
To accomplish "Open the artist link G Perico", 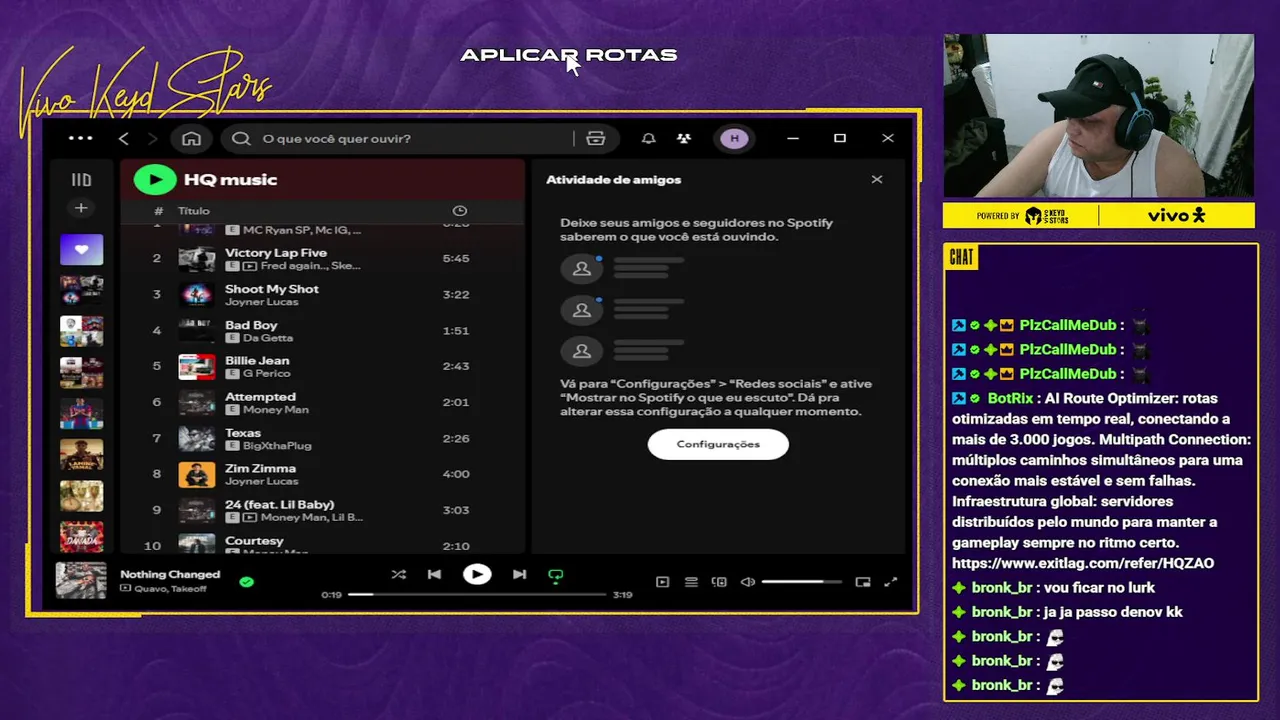I will point(267,374).
